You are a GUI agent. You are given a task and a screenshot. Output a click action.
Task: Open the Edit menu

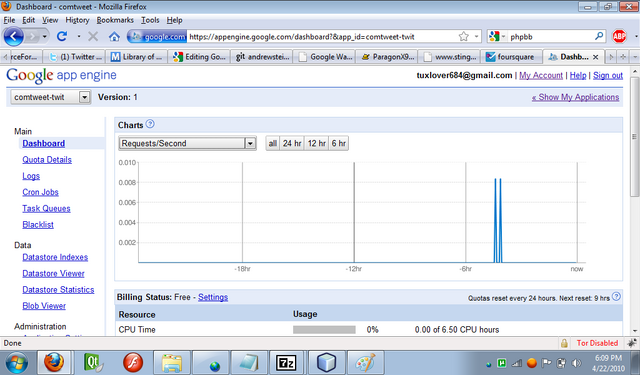pos(28,20)
